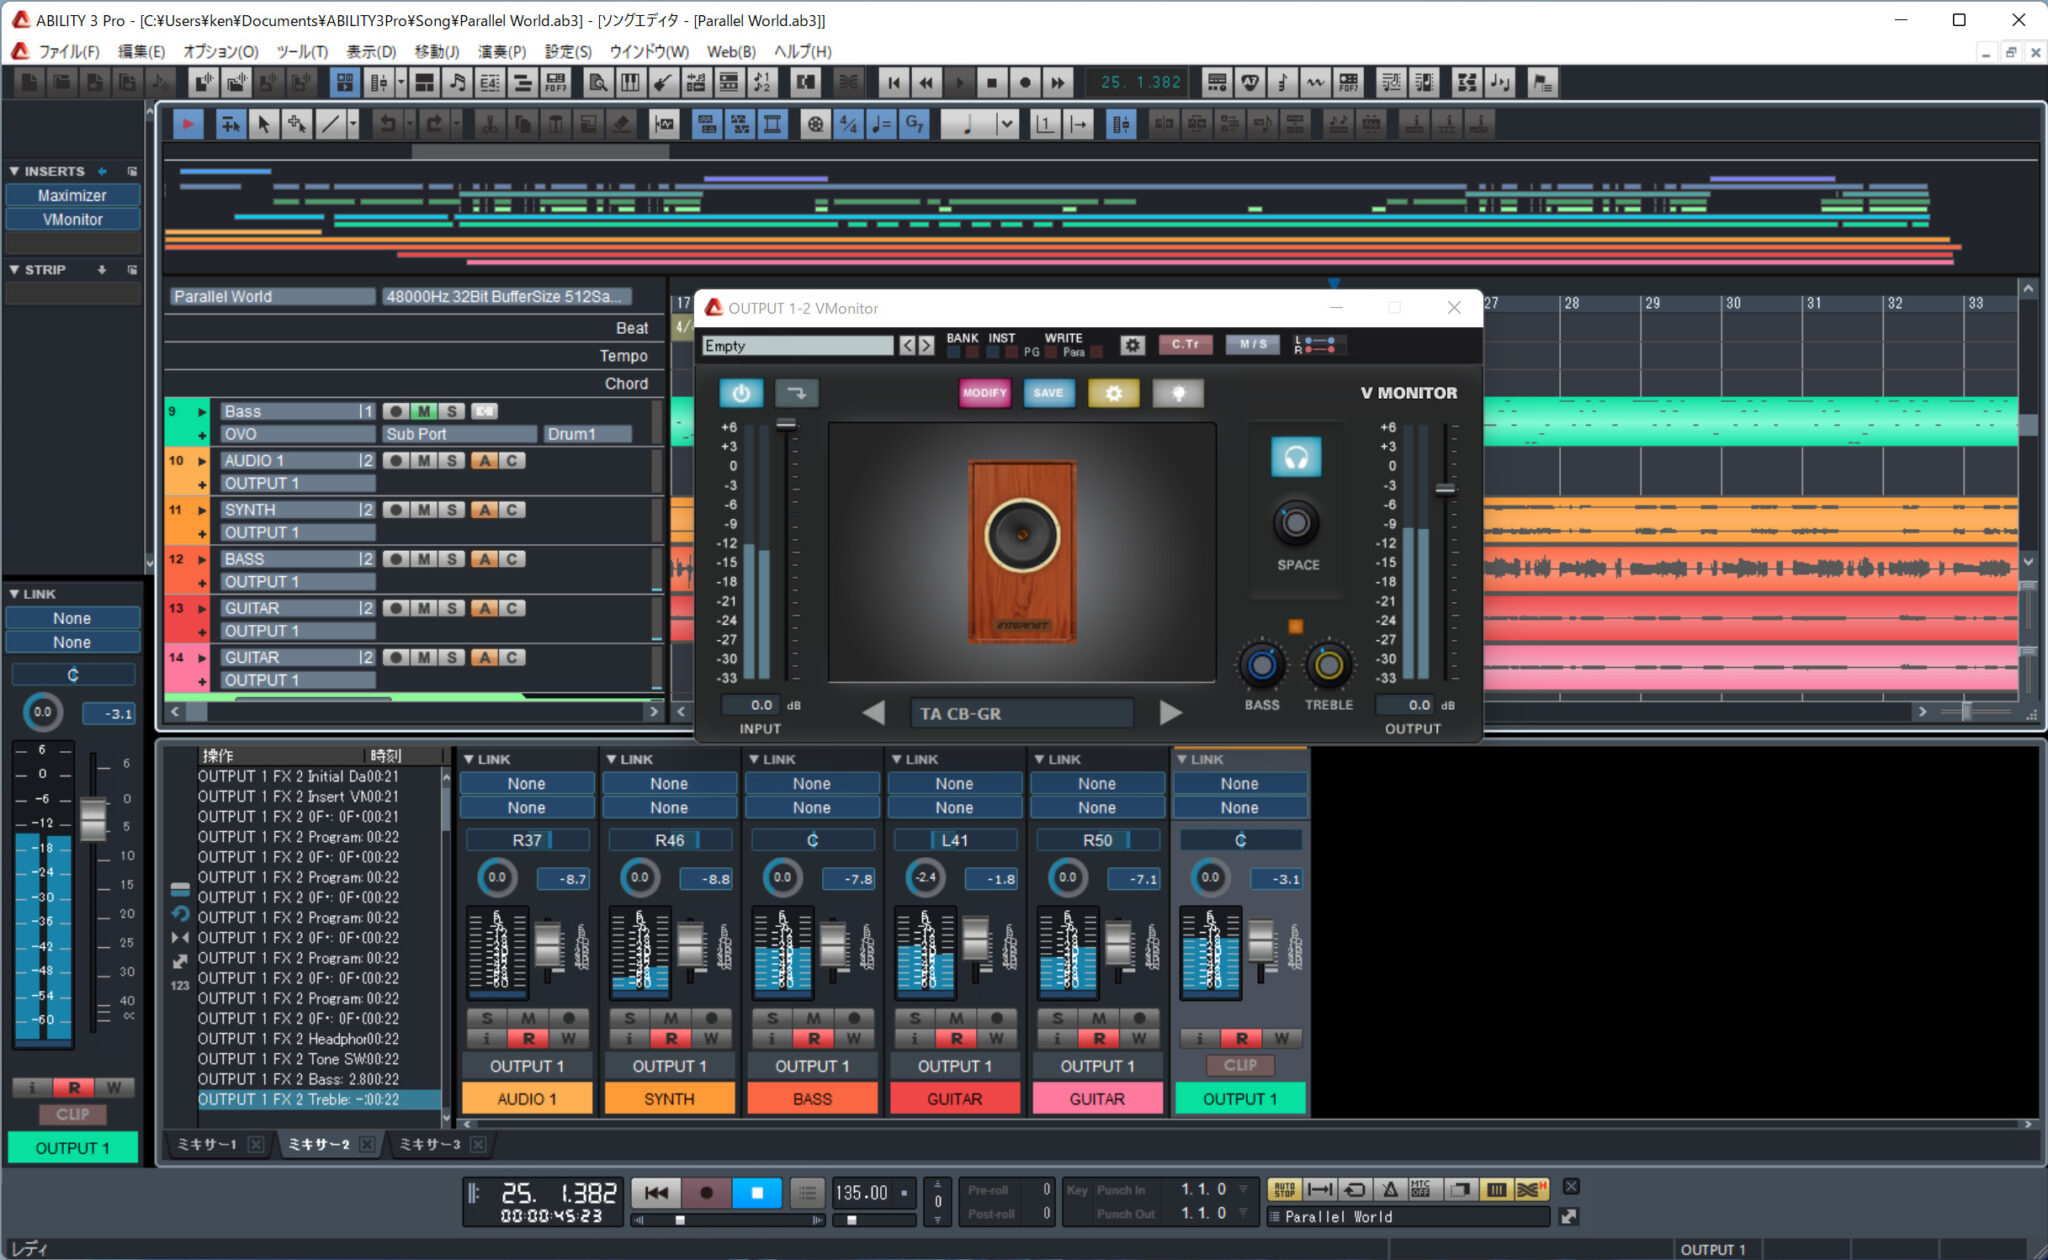Viewport: 2048px width, 1260px height.
Task: Click the SAVE button in VMonitor
Action: click(x=1048, y=393)
